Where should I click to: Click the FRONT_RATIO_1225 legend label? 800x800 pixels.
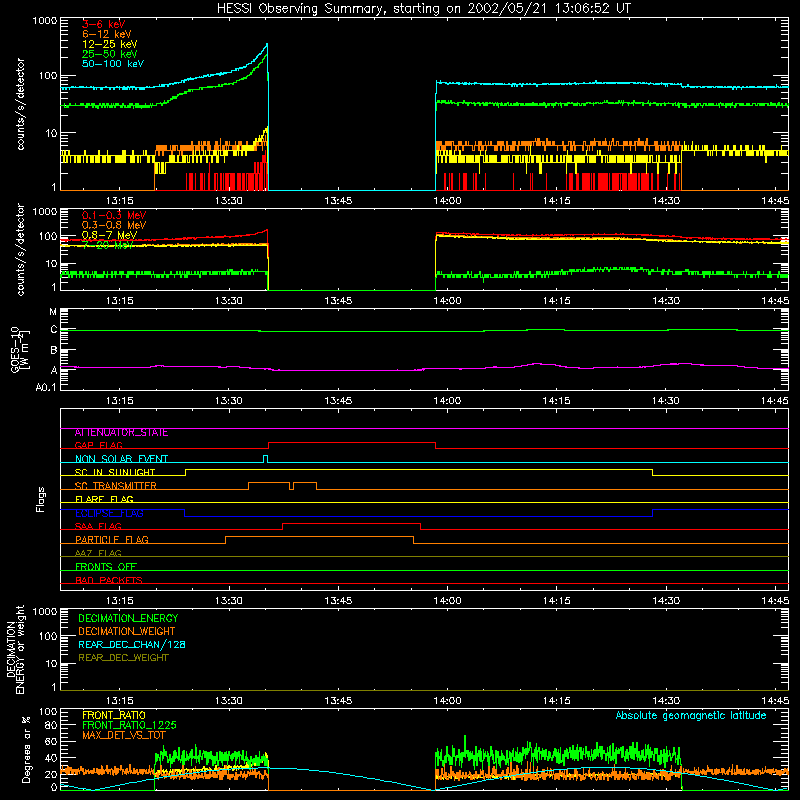(x=129, y=726)
